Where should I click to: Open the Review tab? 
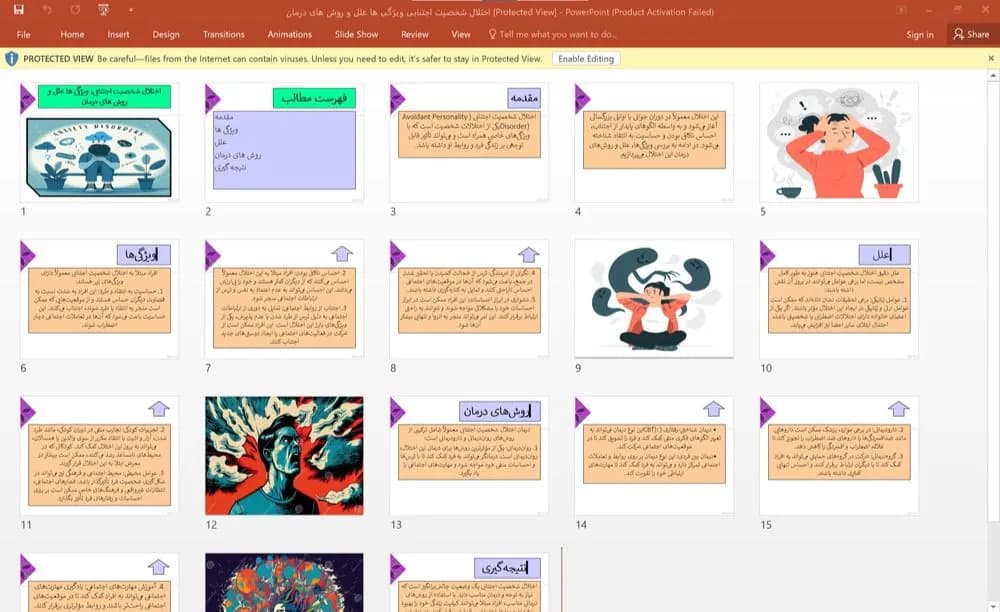tap(415, 34)
